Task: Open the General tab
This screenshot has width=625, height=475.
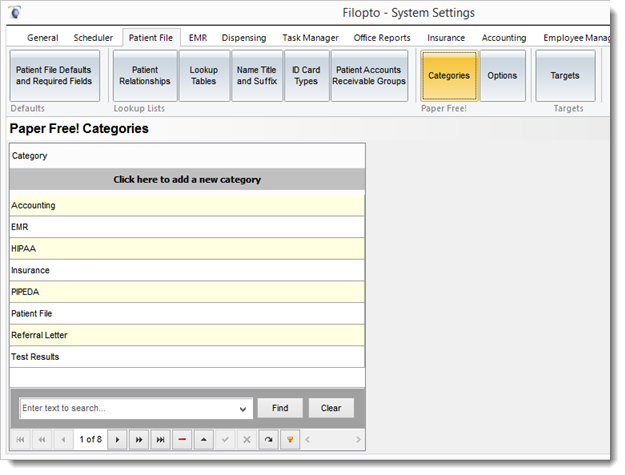Action: 43,38
